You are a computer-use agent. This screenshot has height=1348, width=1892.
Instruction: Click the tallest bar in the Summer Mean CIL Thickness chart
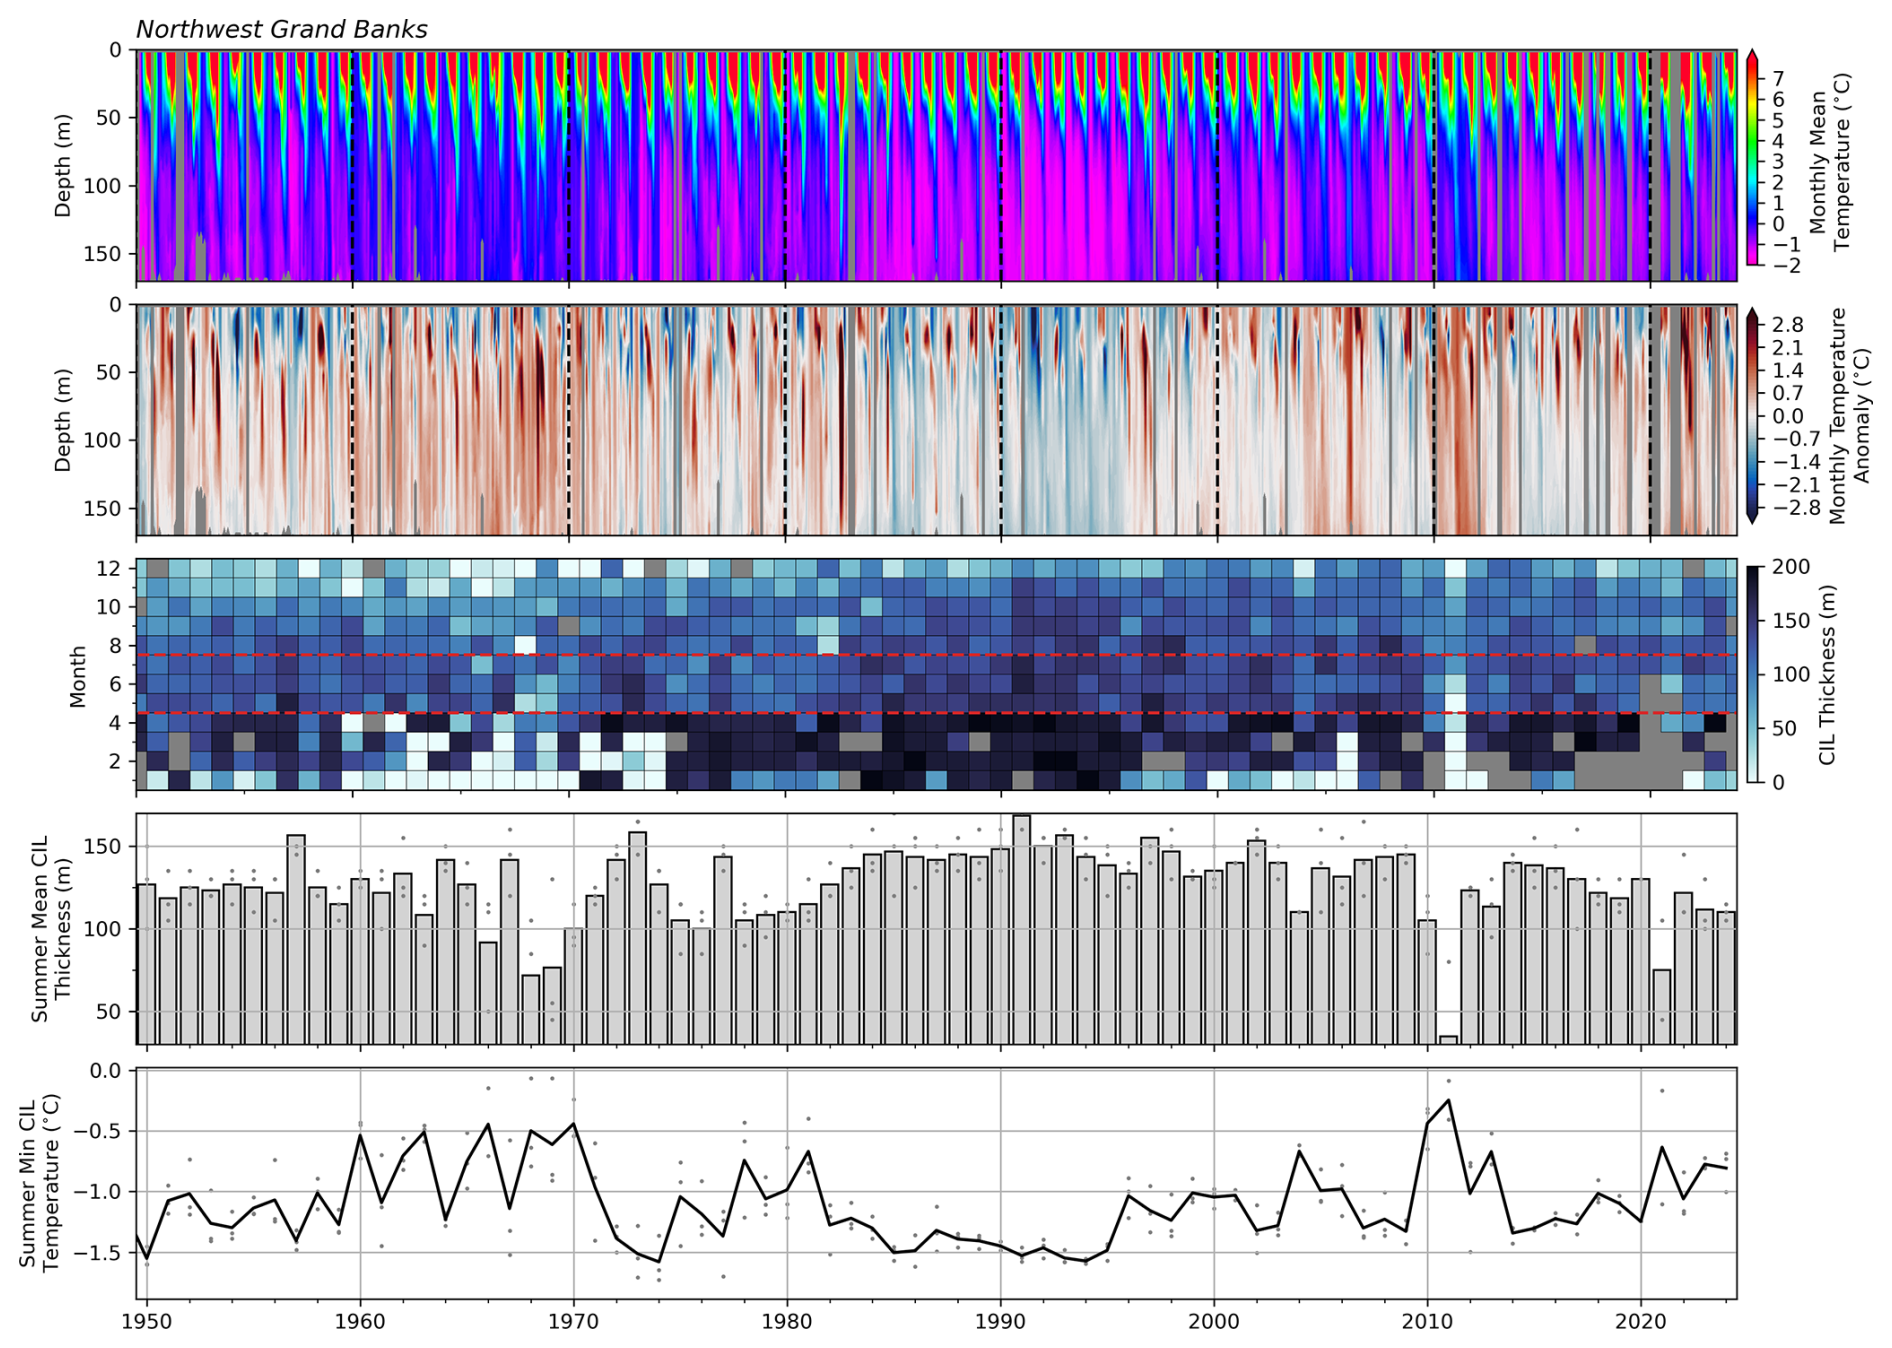(1021, 930)
